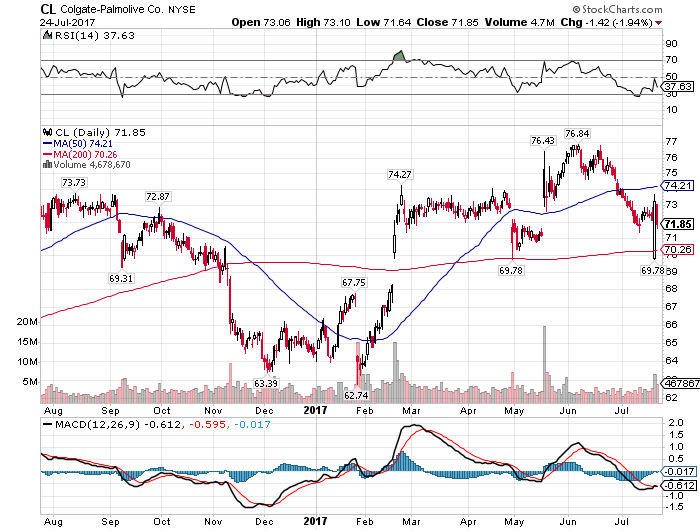Click the 69.78 low label near May
The height and width of the screenshot is (530, 700).
point(511,270)
